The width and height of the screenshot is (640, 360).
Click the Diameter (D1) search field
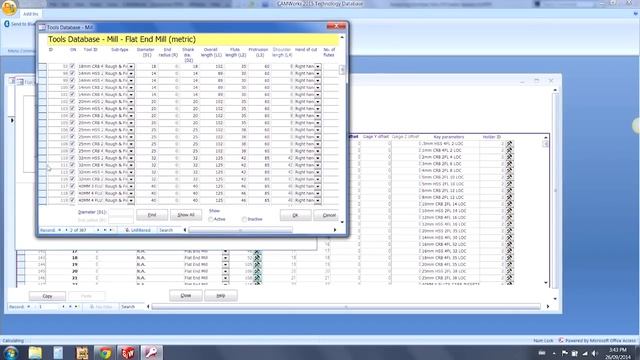[x=121, y=212]
